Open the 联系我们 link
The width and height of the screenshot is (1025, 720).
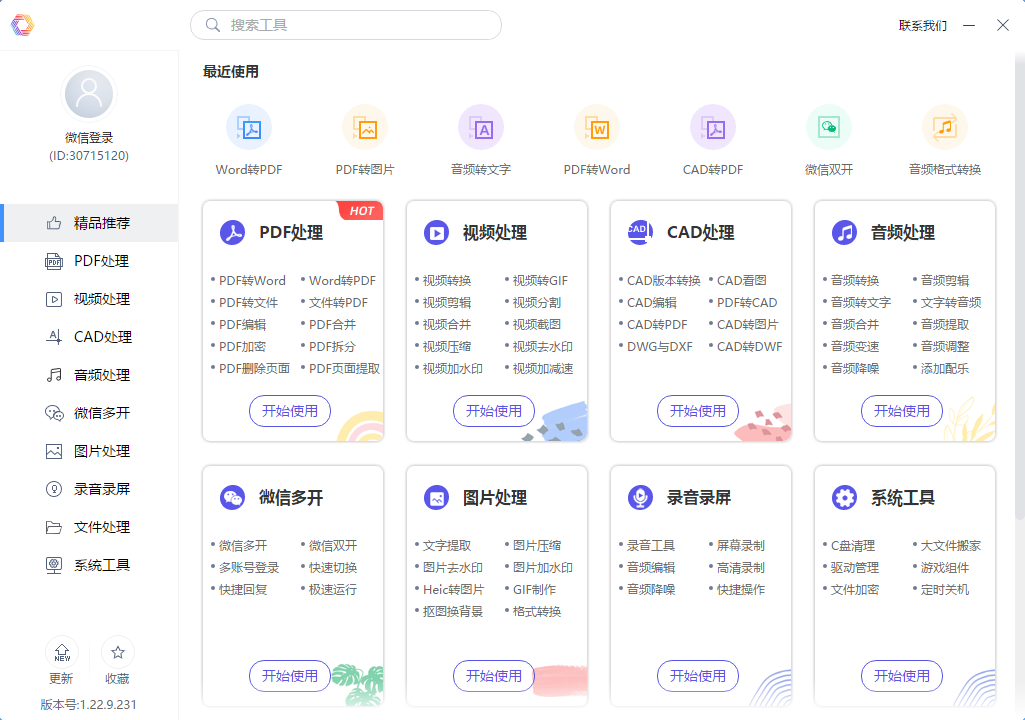pos(922,26)
